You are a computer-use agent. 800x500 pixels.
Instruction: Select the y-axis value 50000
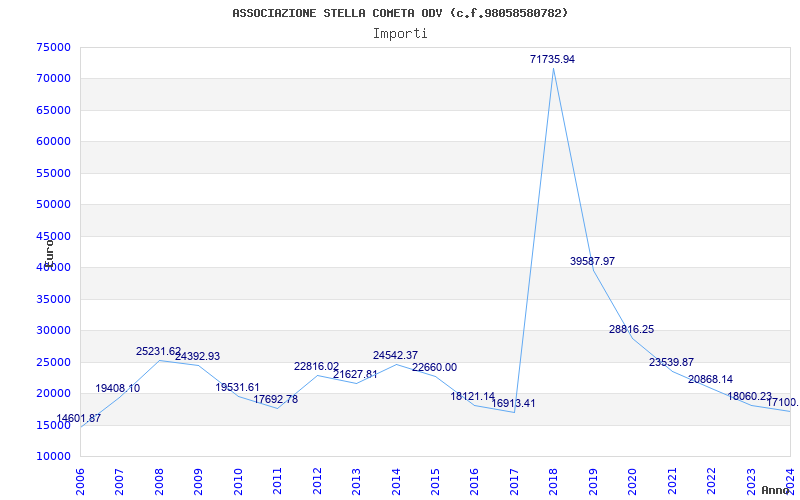(54, 205)
